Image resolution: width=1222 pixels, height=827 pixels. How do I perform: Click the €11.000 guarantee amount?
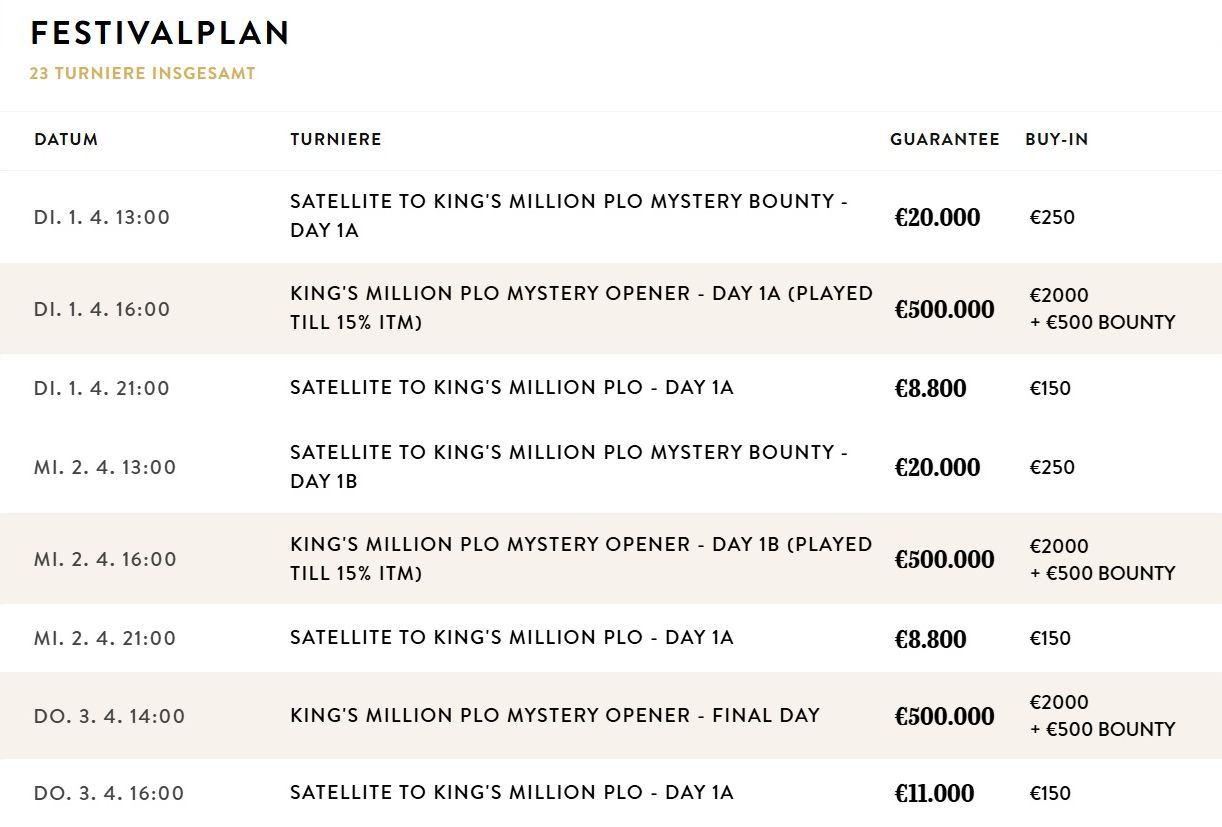click(x=934, y=794)
